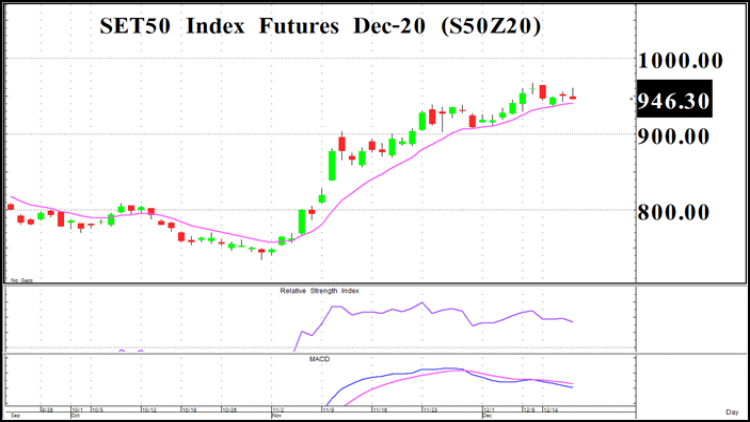Click the 900.00 price axis label
Viewport: 750px width, 422px height.
pyautogui.click(x=673, y=137)
